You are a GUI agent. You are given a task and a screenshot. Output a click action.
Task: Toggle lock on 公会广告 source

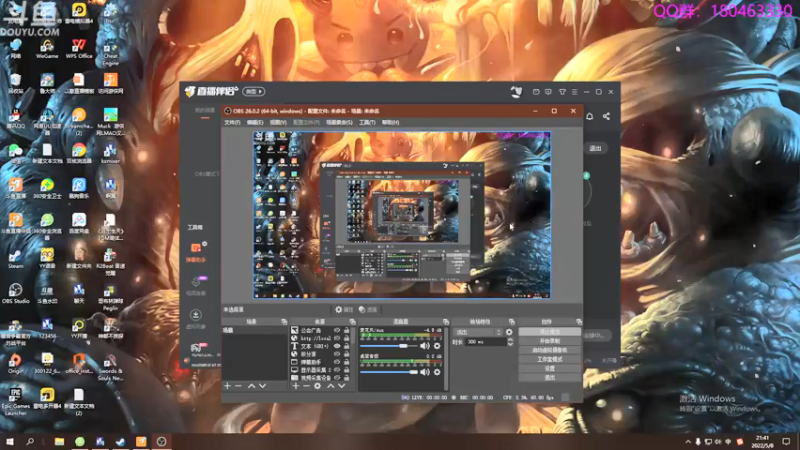(346, 331)
